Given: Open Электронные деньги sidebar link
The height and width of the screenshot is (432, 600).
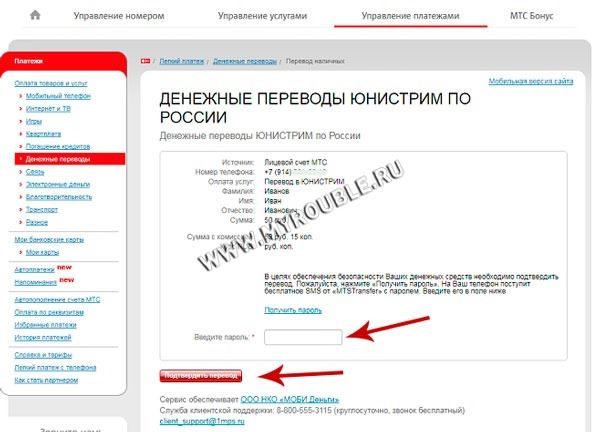Looking at the screenshot, I should (58, 184).
